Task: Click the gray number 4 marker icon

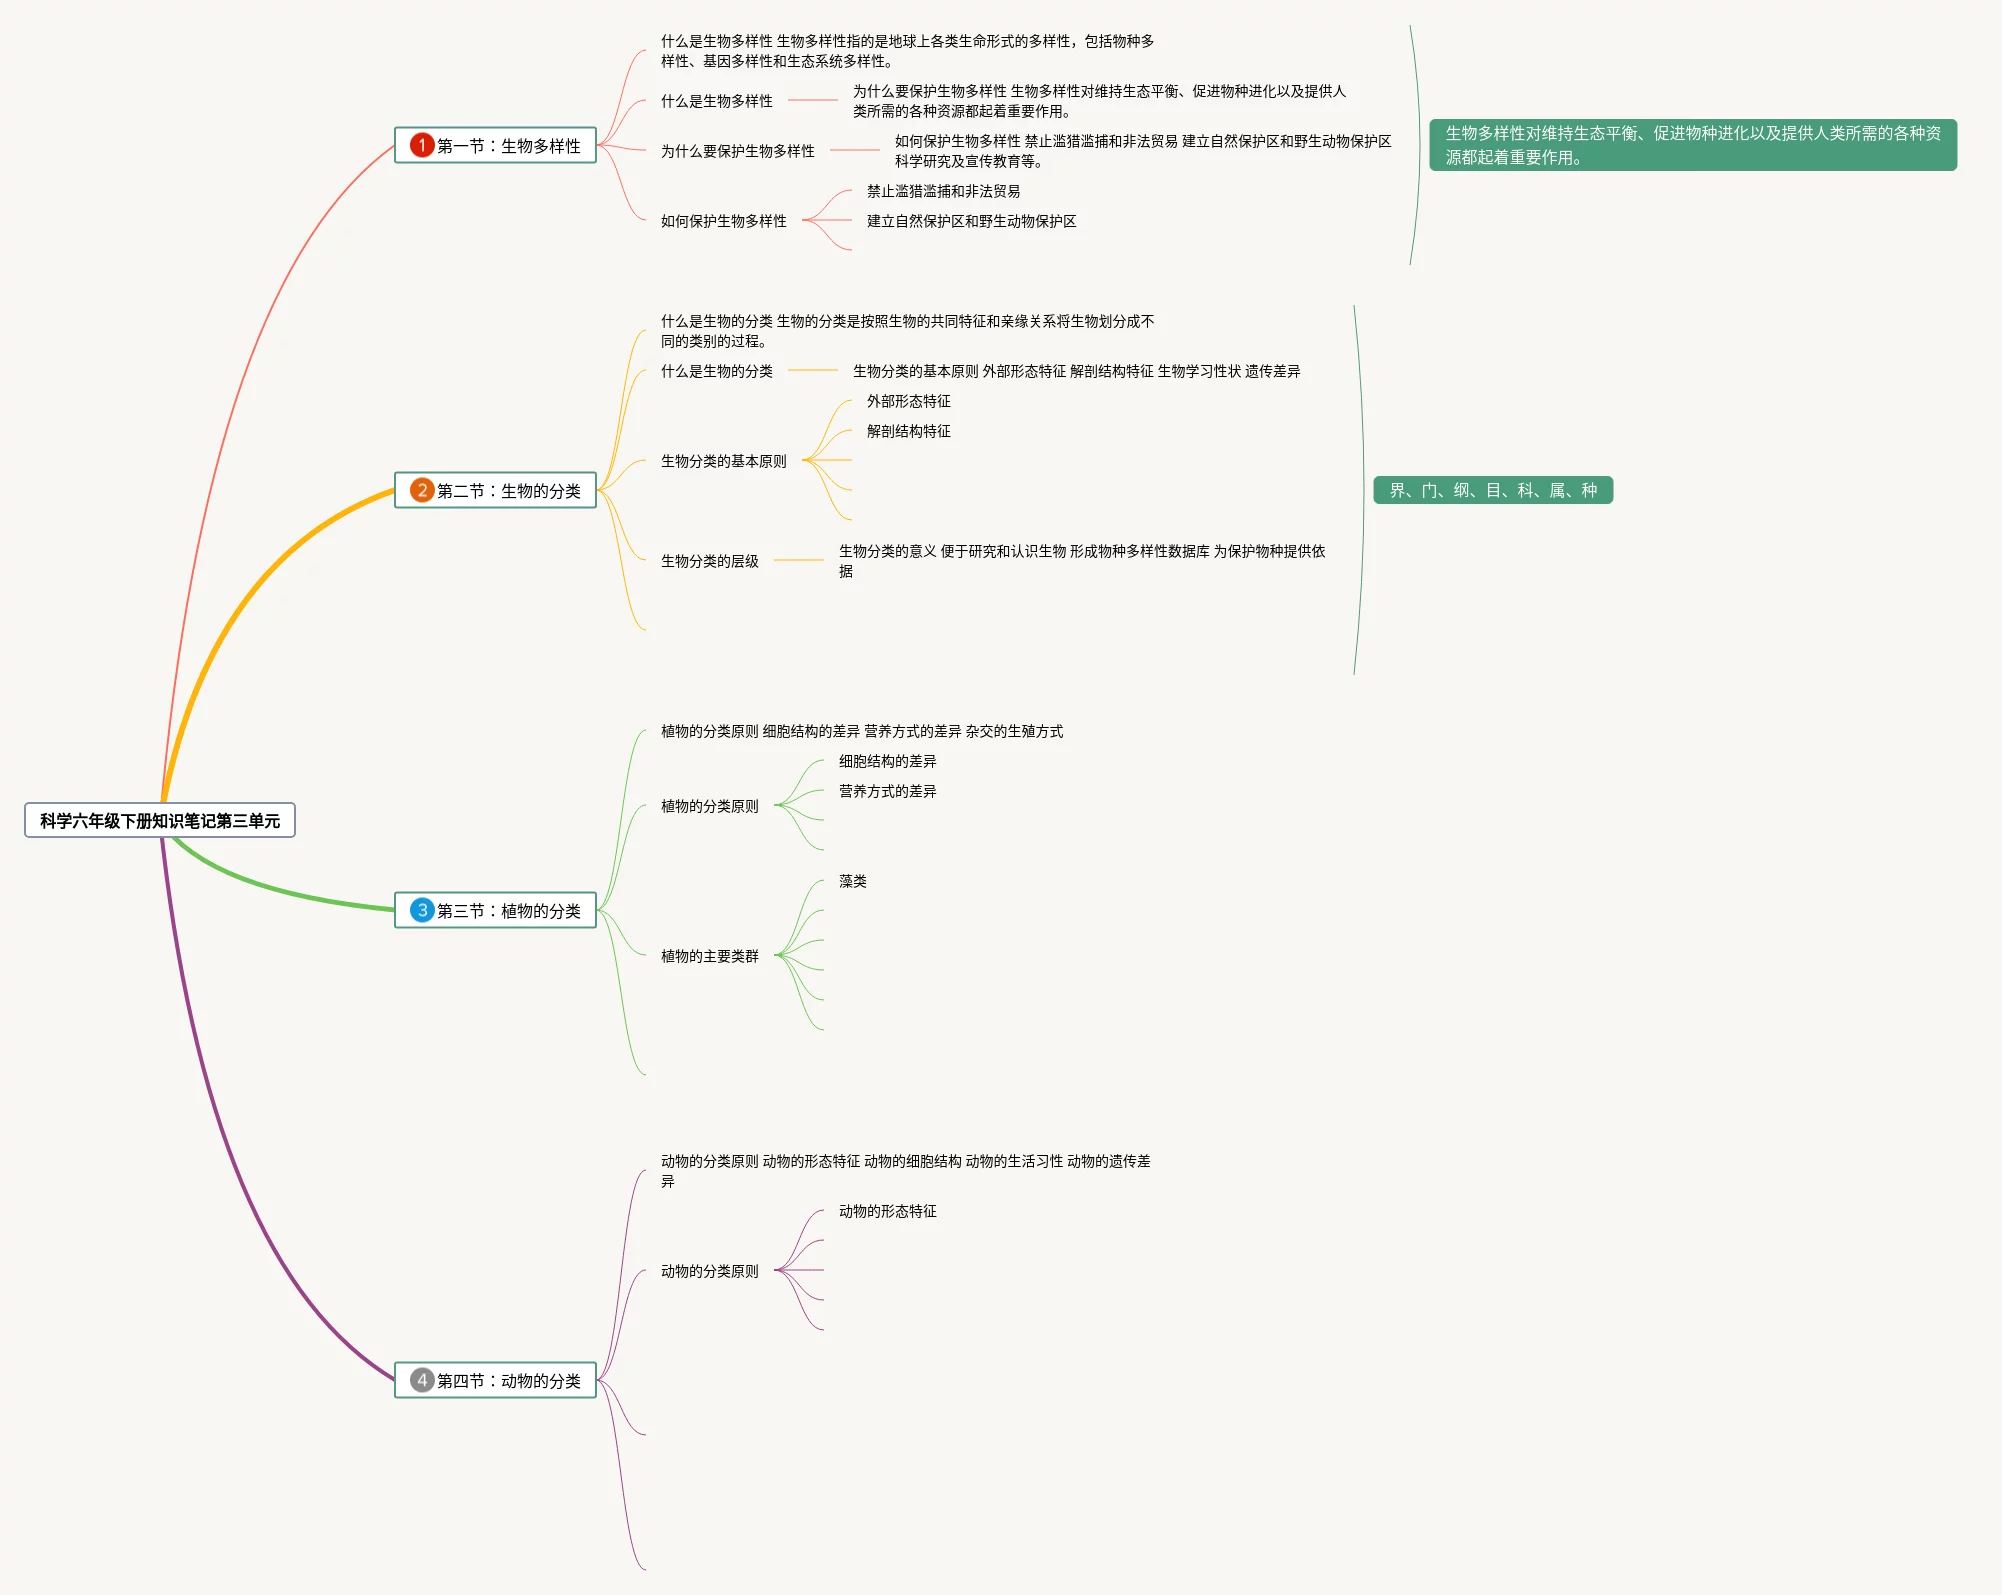Action: [422, 1380]
